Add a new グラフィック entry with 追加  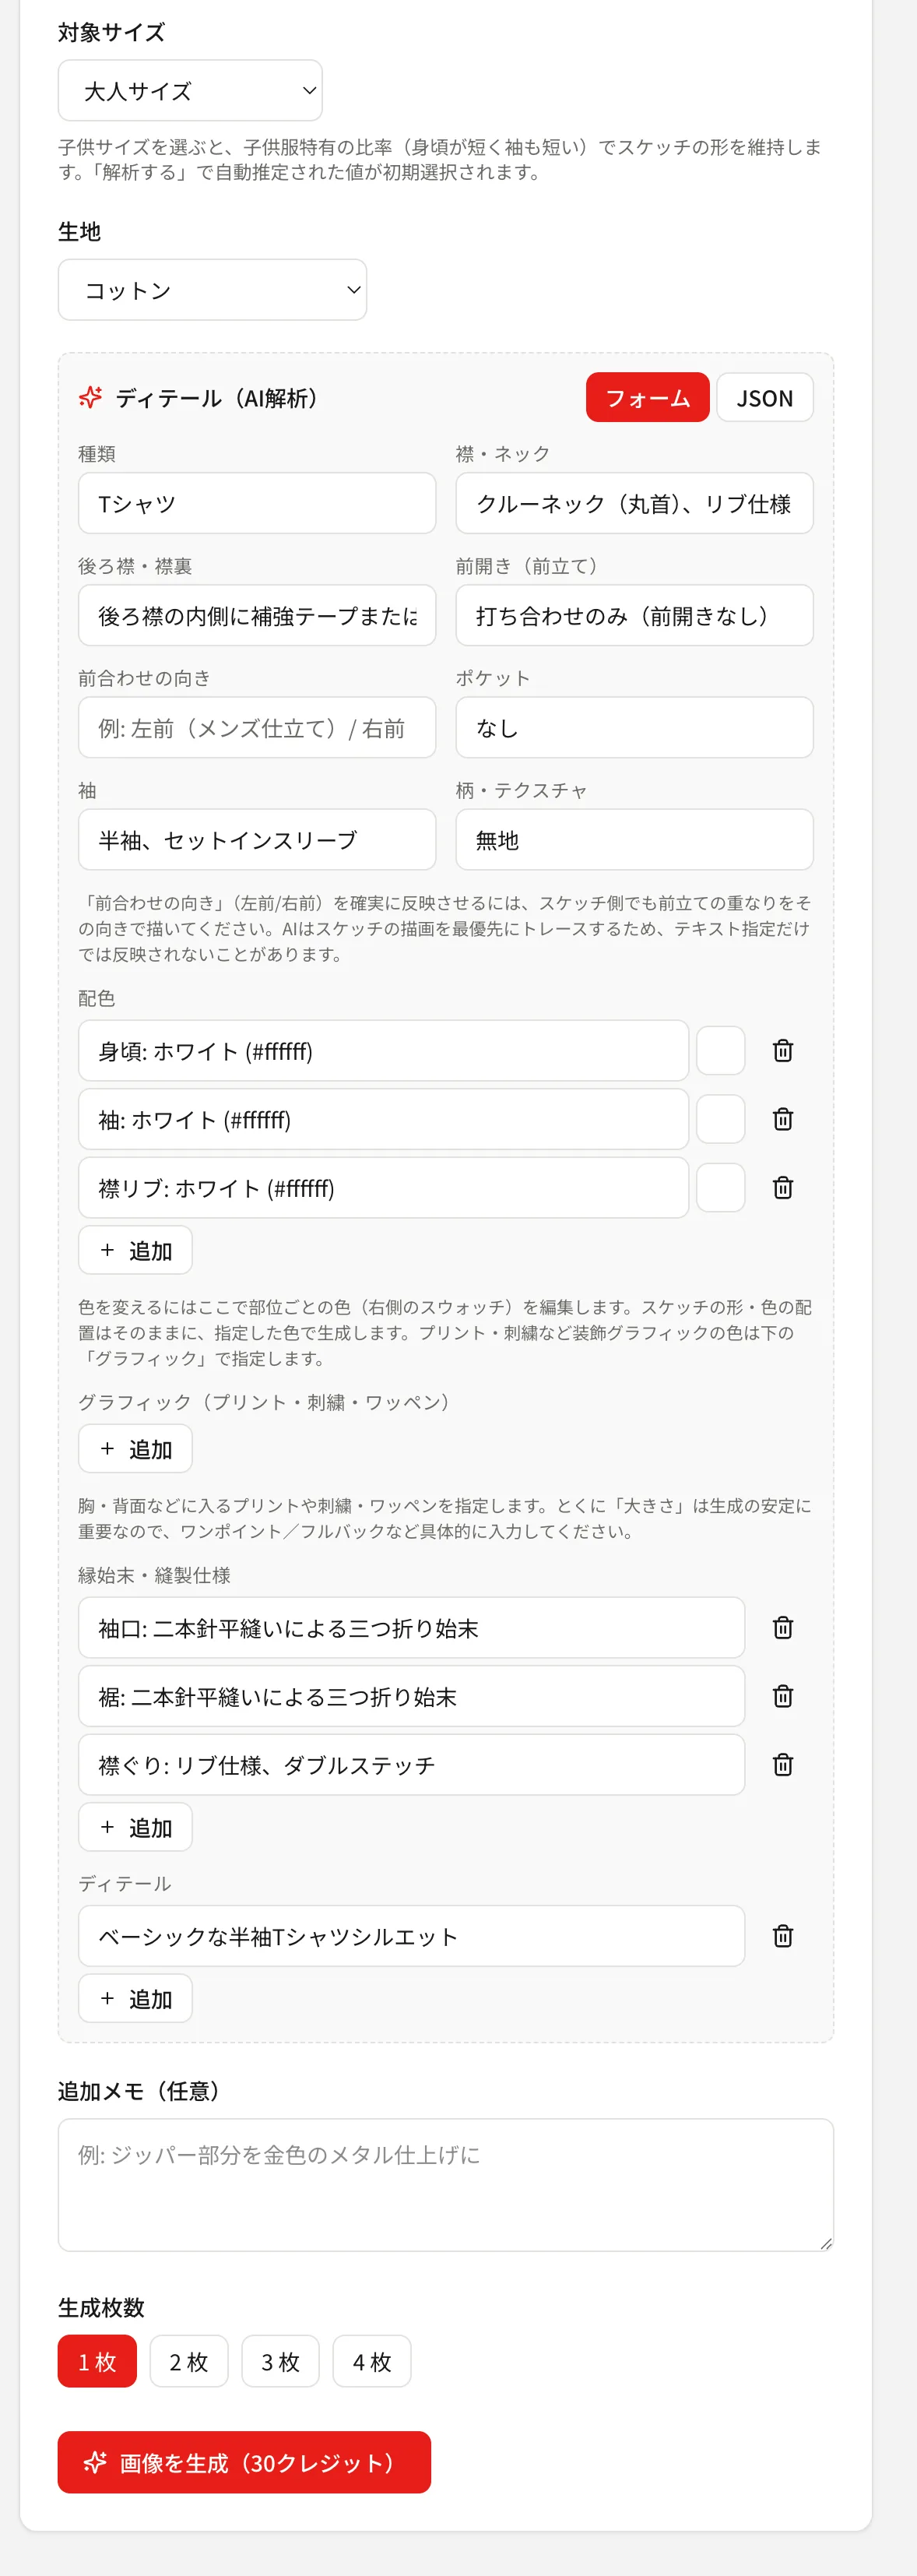point(135,1449)
